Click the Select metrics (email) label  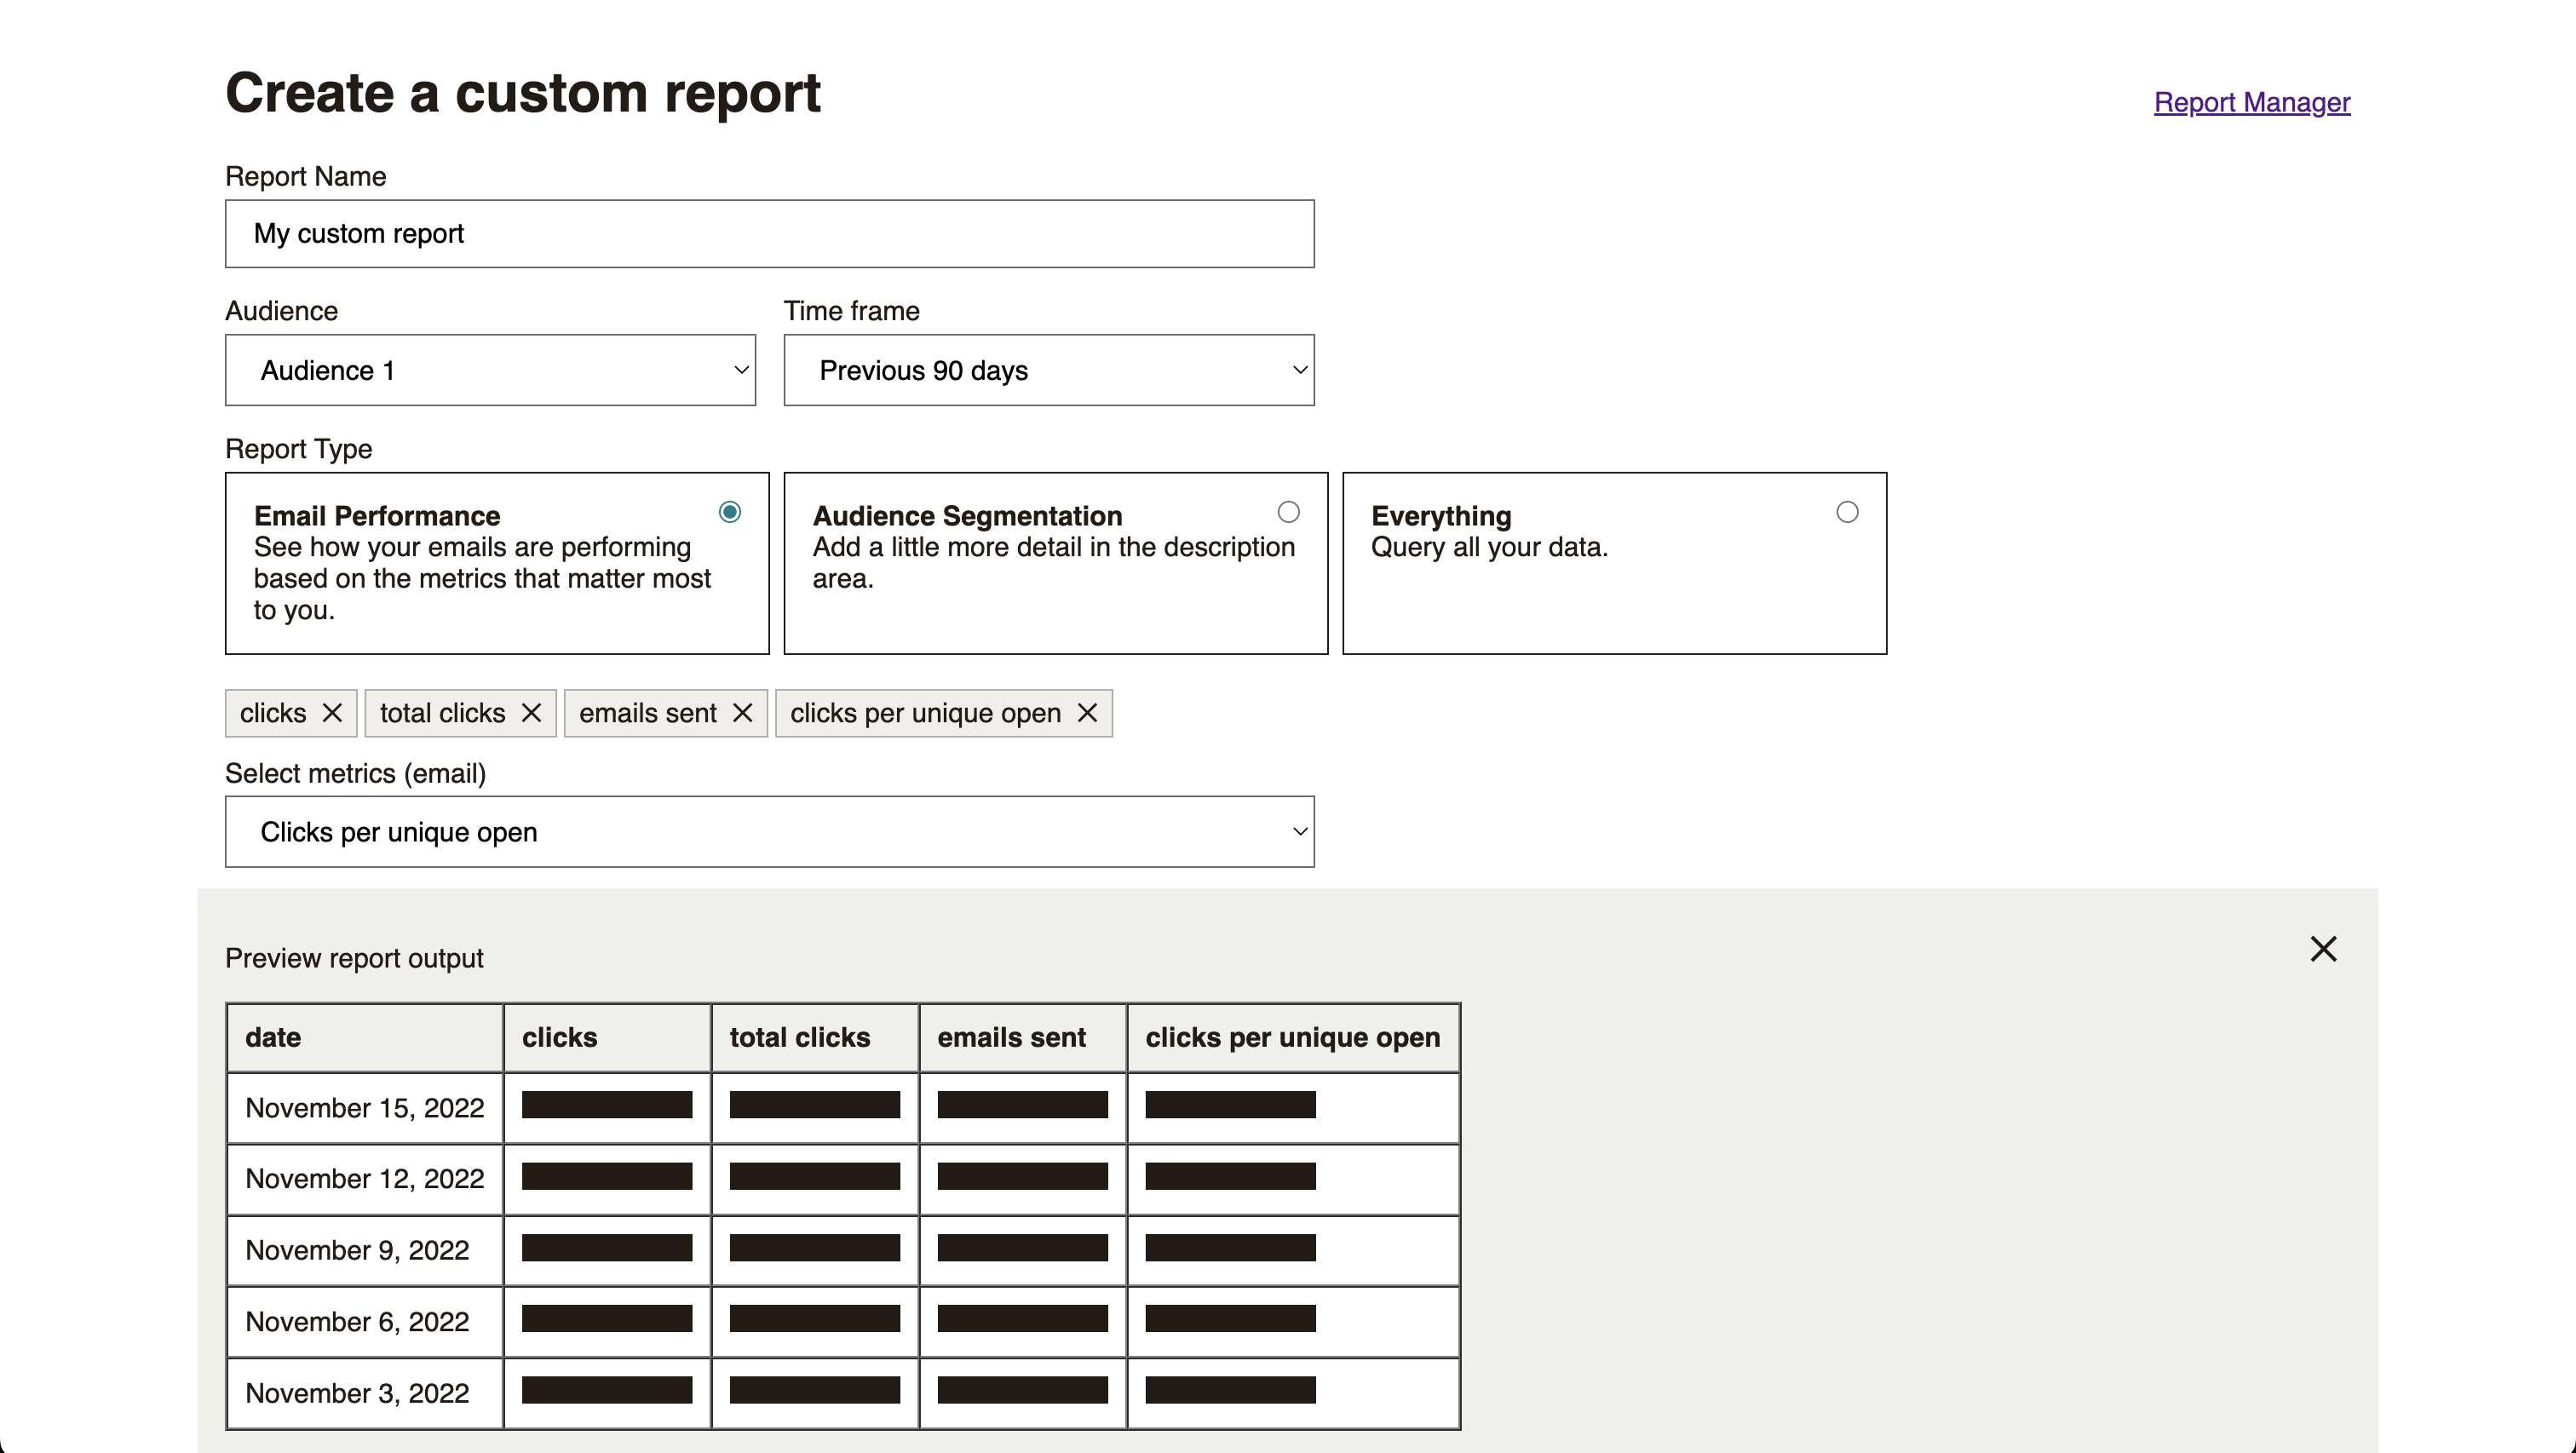[x=355, y=773]
